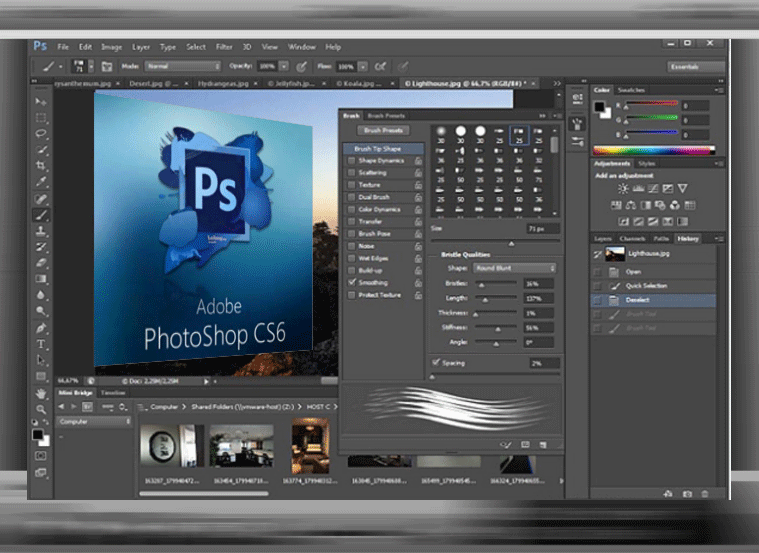Viewport: 759px width, 553px height.
Task: Select the Horizontal Type tool
Action: 41,344
